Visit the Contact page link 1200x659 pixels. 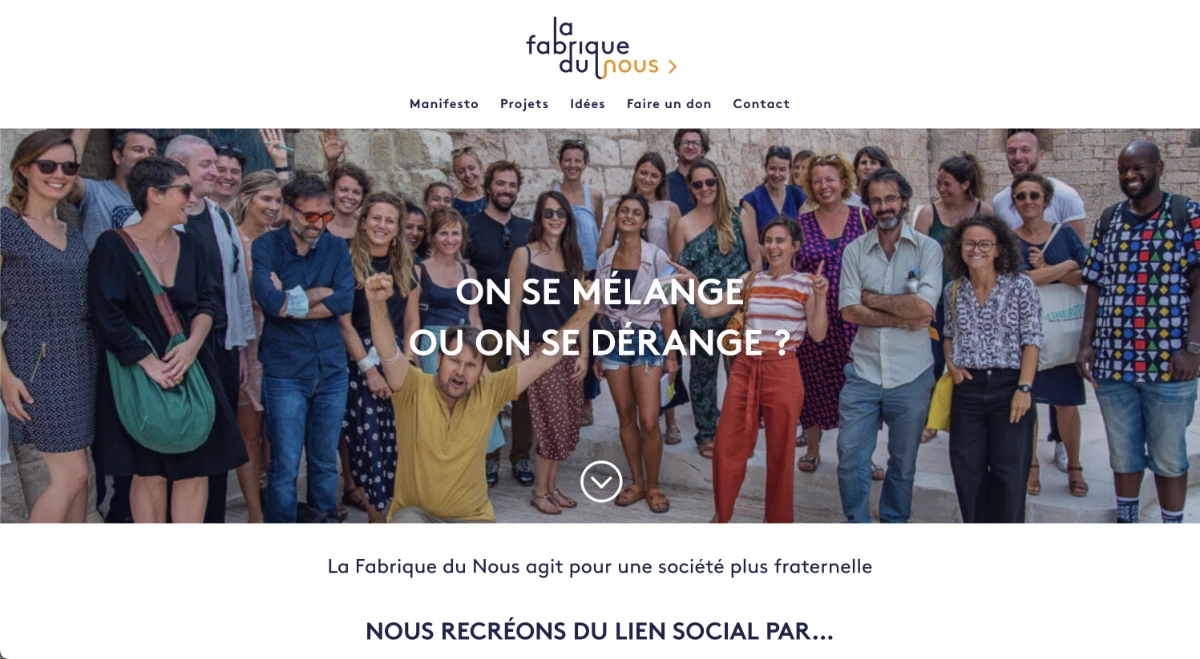pos(761,104)
